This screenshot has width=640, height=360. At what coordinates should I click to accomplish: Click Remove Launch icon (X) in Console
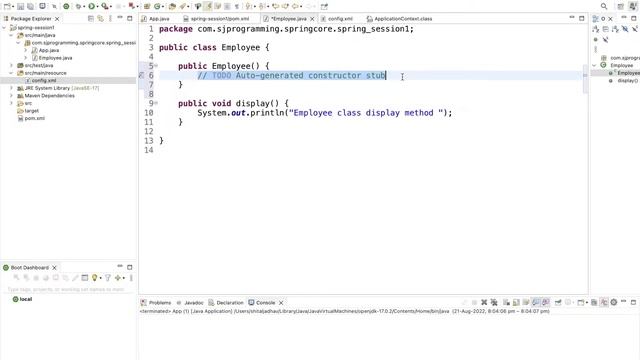point(484,302)
